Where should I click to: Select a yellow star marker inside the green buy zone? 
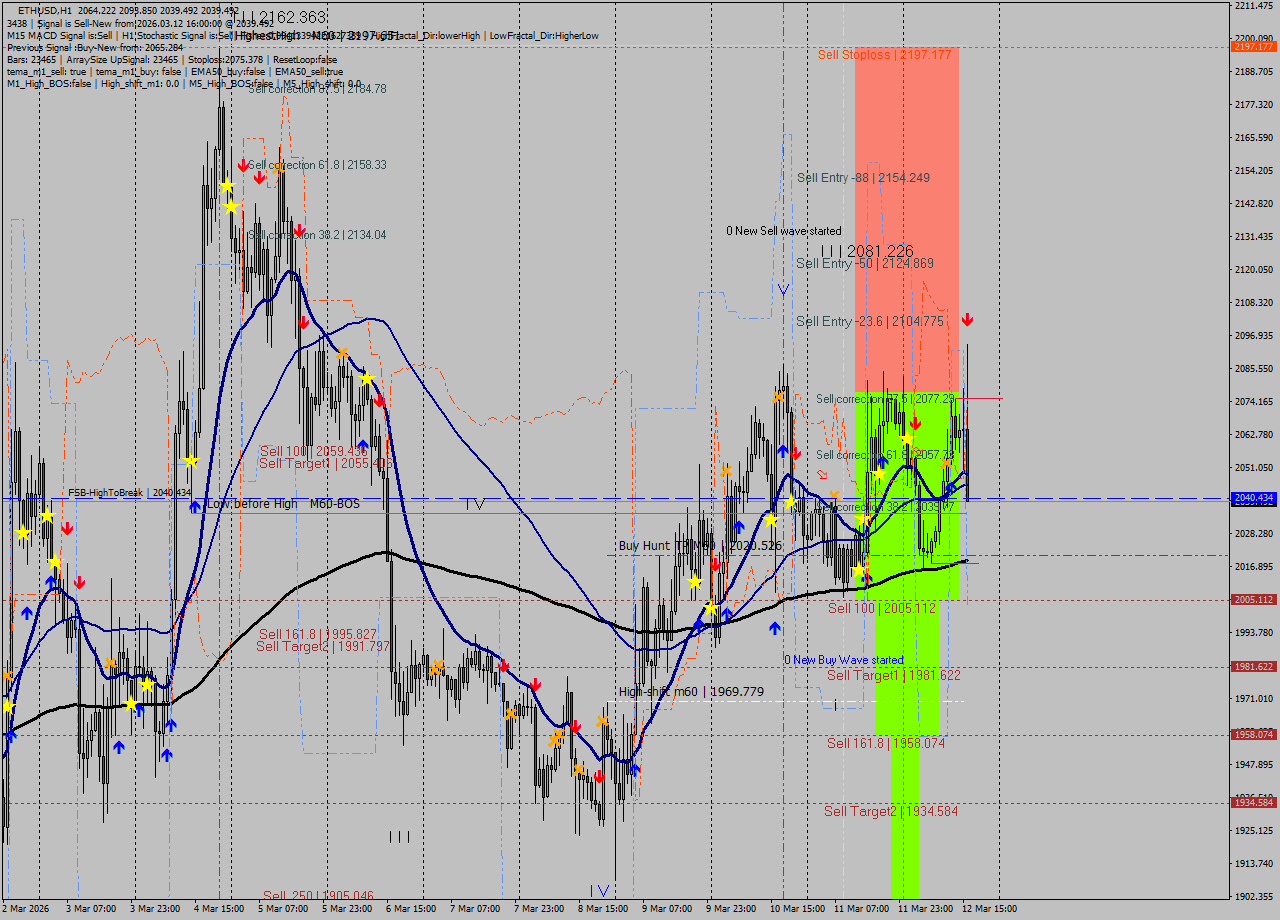(905, 437)
